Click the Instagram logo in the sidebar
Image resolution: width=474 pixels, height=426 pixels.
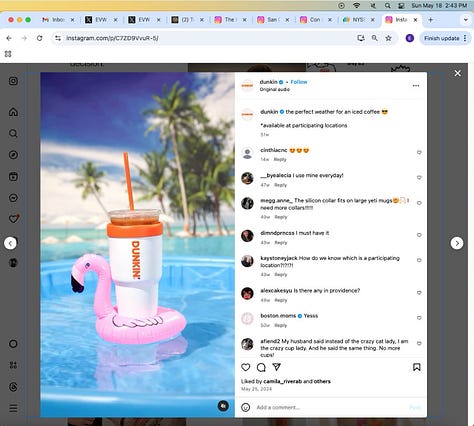click(x=13, y=81)
